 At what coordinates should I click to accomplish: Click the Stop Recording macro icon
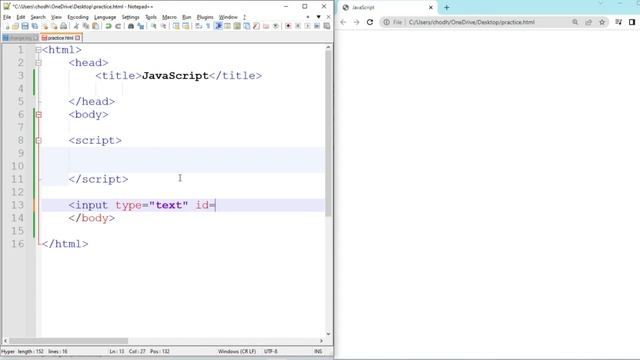pyautogui.click(x=298, y=26)
